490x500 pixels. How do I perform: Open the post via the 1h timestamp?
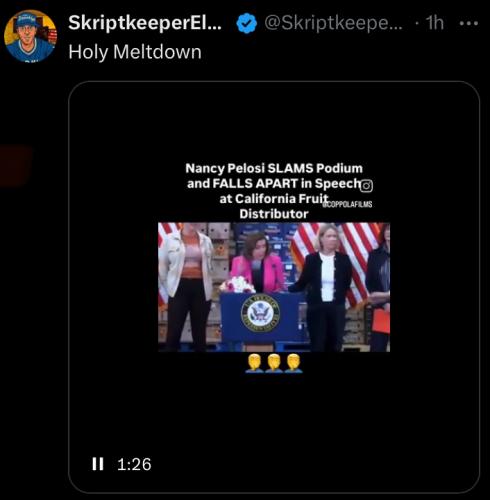(x=435, y=23)
